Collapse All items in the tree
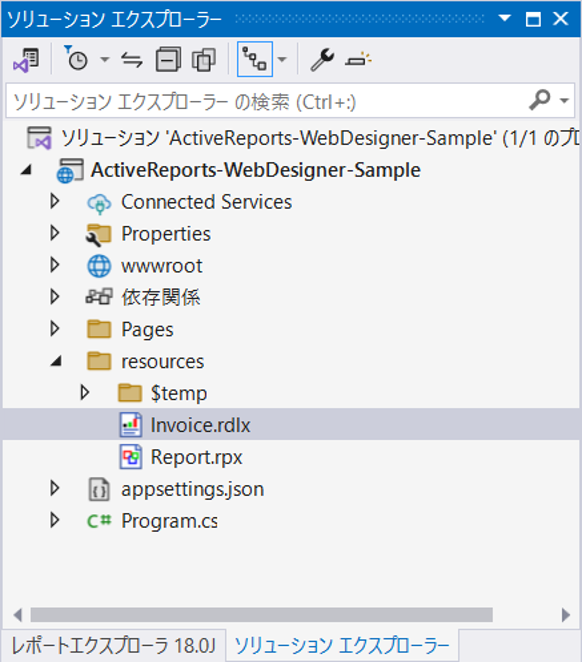Image resolution: width=582 pixels, height=662 pixels. pyautogui.click(x=168, y=60)
